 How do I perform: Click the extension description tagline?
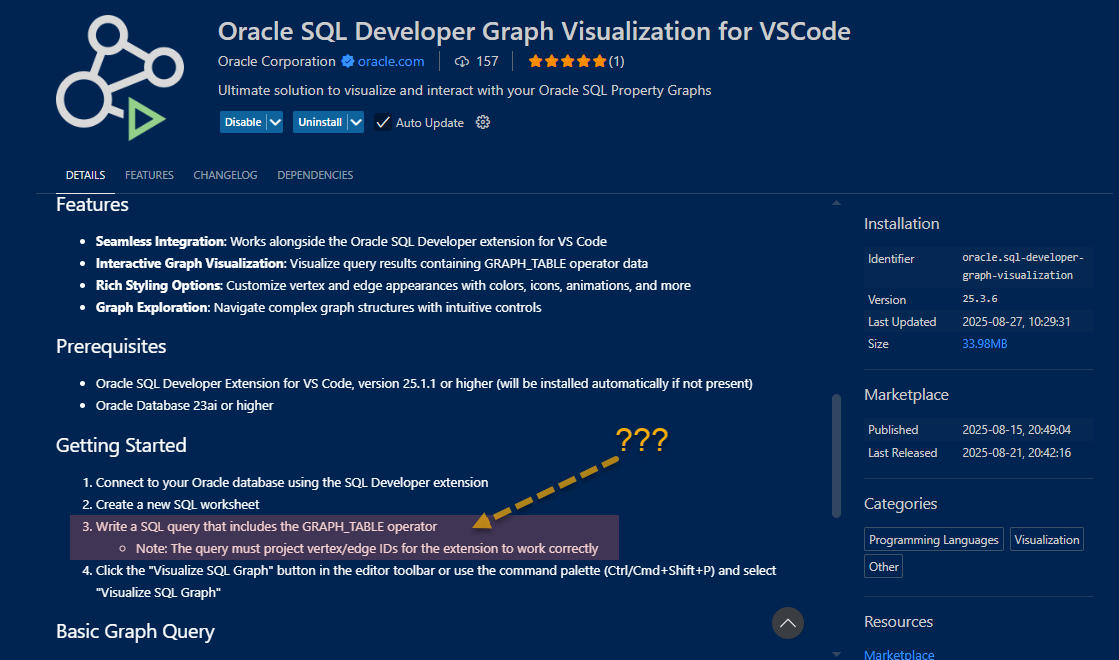click(465, 91)
